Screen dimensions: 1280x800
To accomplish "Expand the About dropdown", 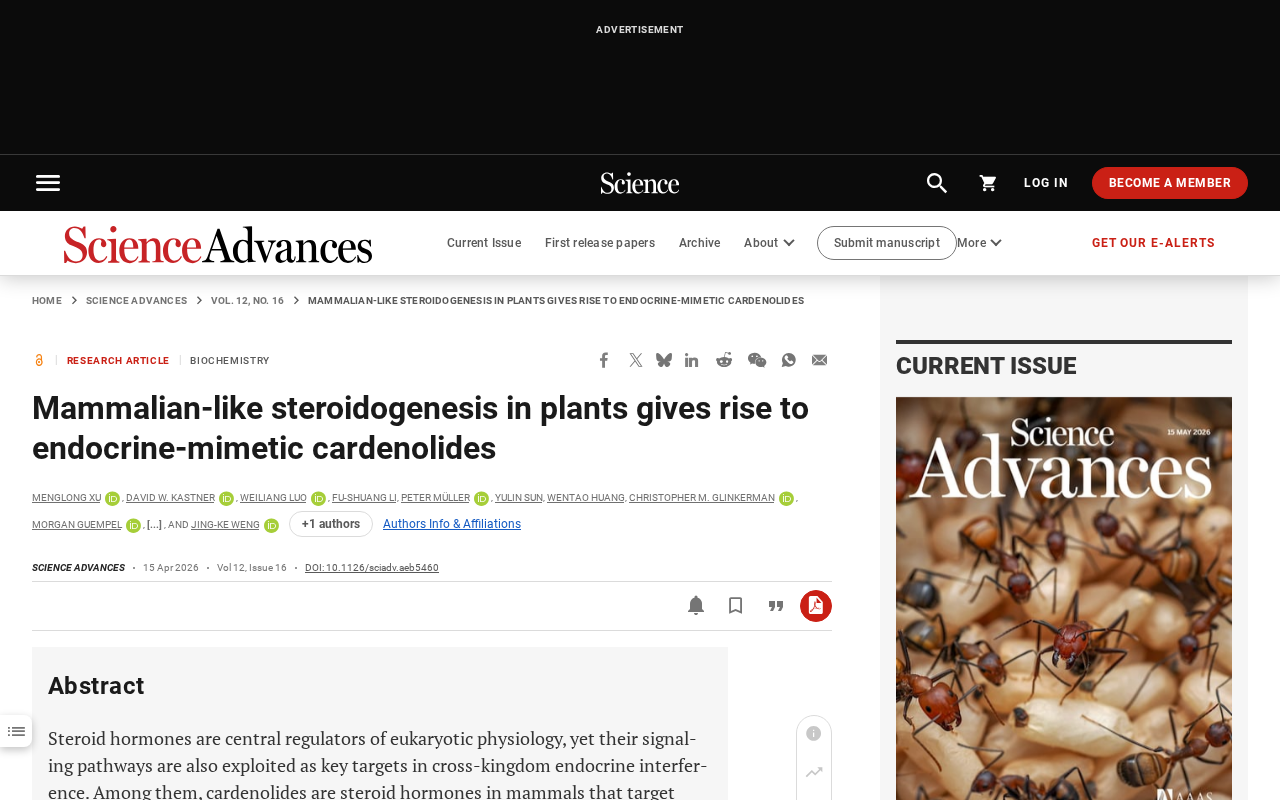I will 769,243.
